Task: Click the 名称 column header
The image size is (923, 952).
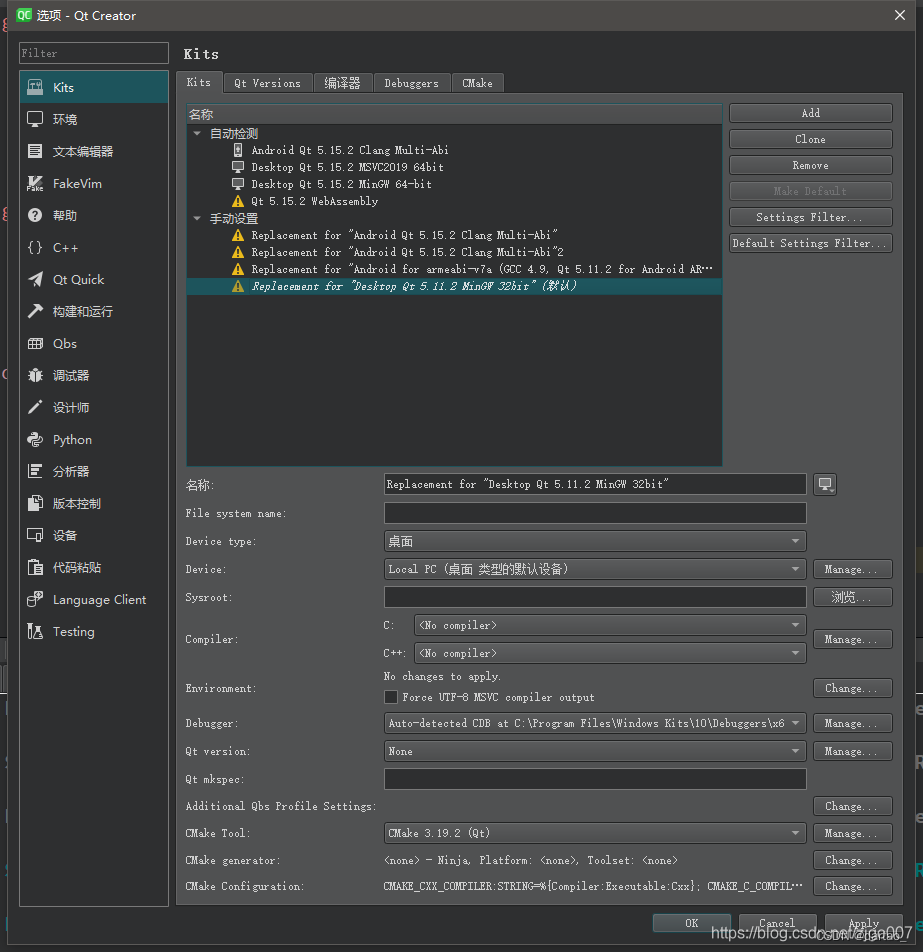Action: point(454,114)
